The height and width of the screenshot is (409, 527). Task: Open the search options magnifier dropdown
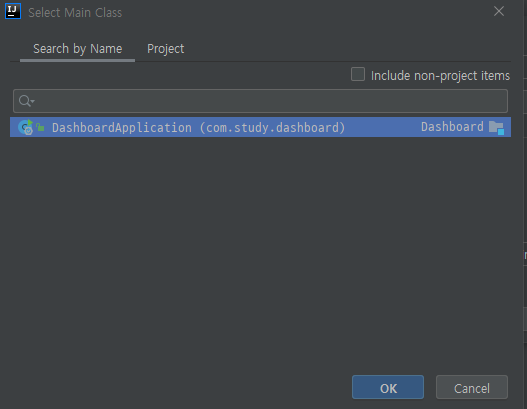(x=26, y=100)
